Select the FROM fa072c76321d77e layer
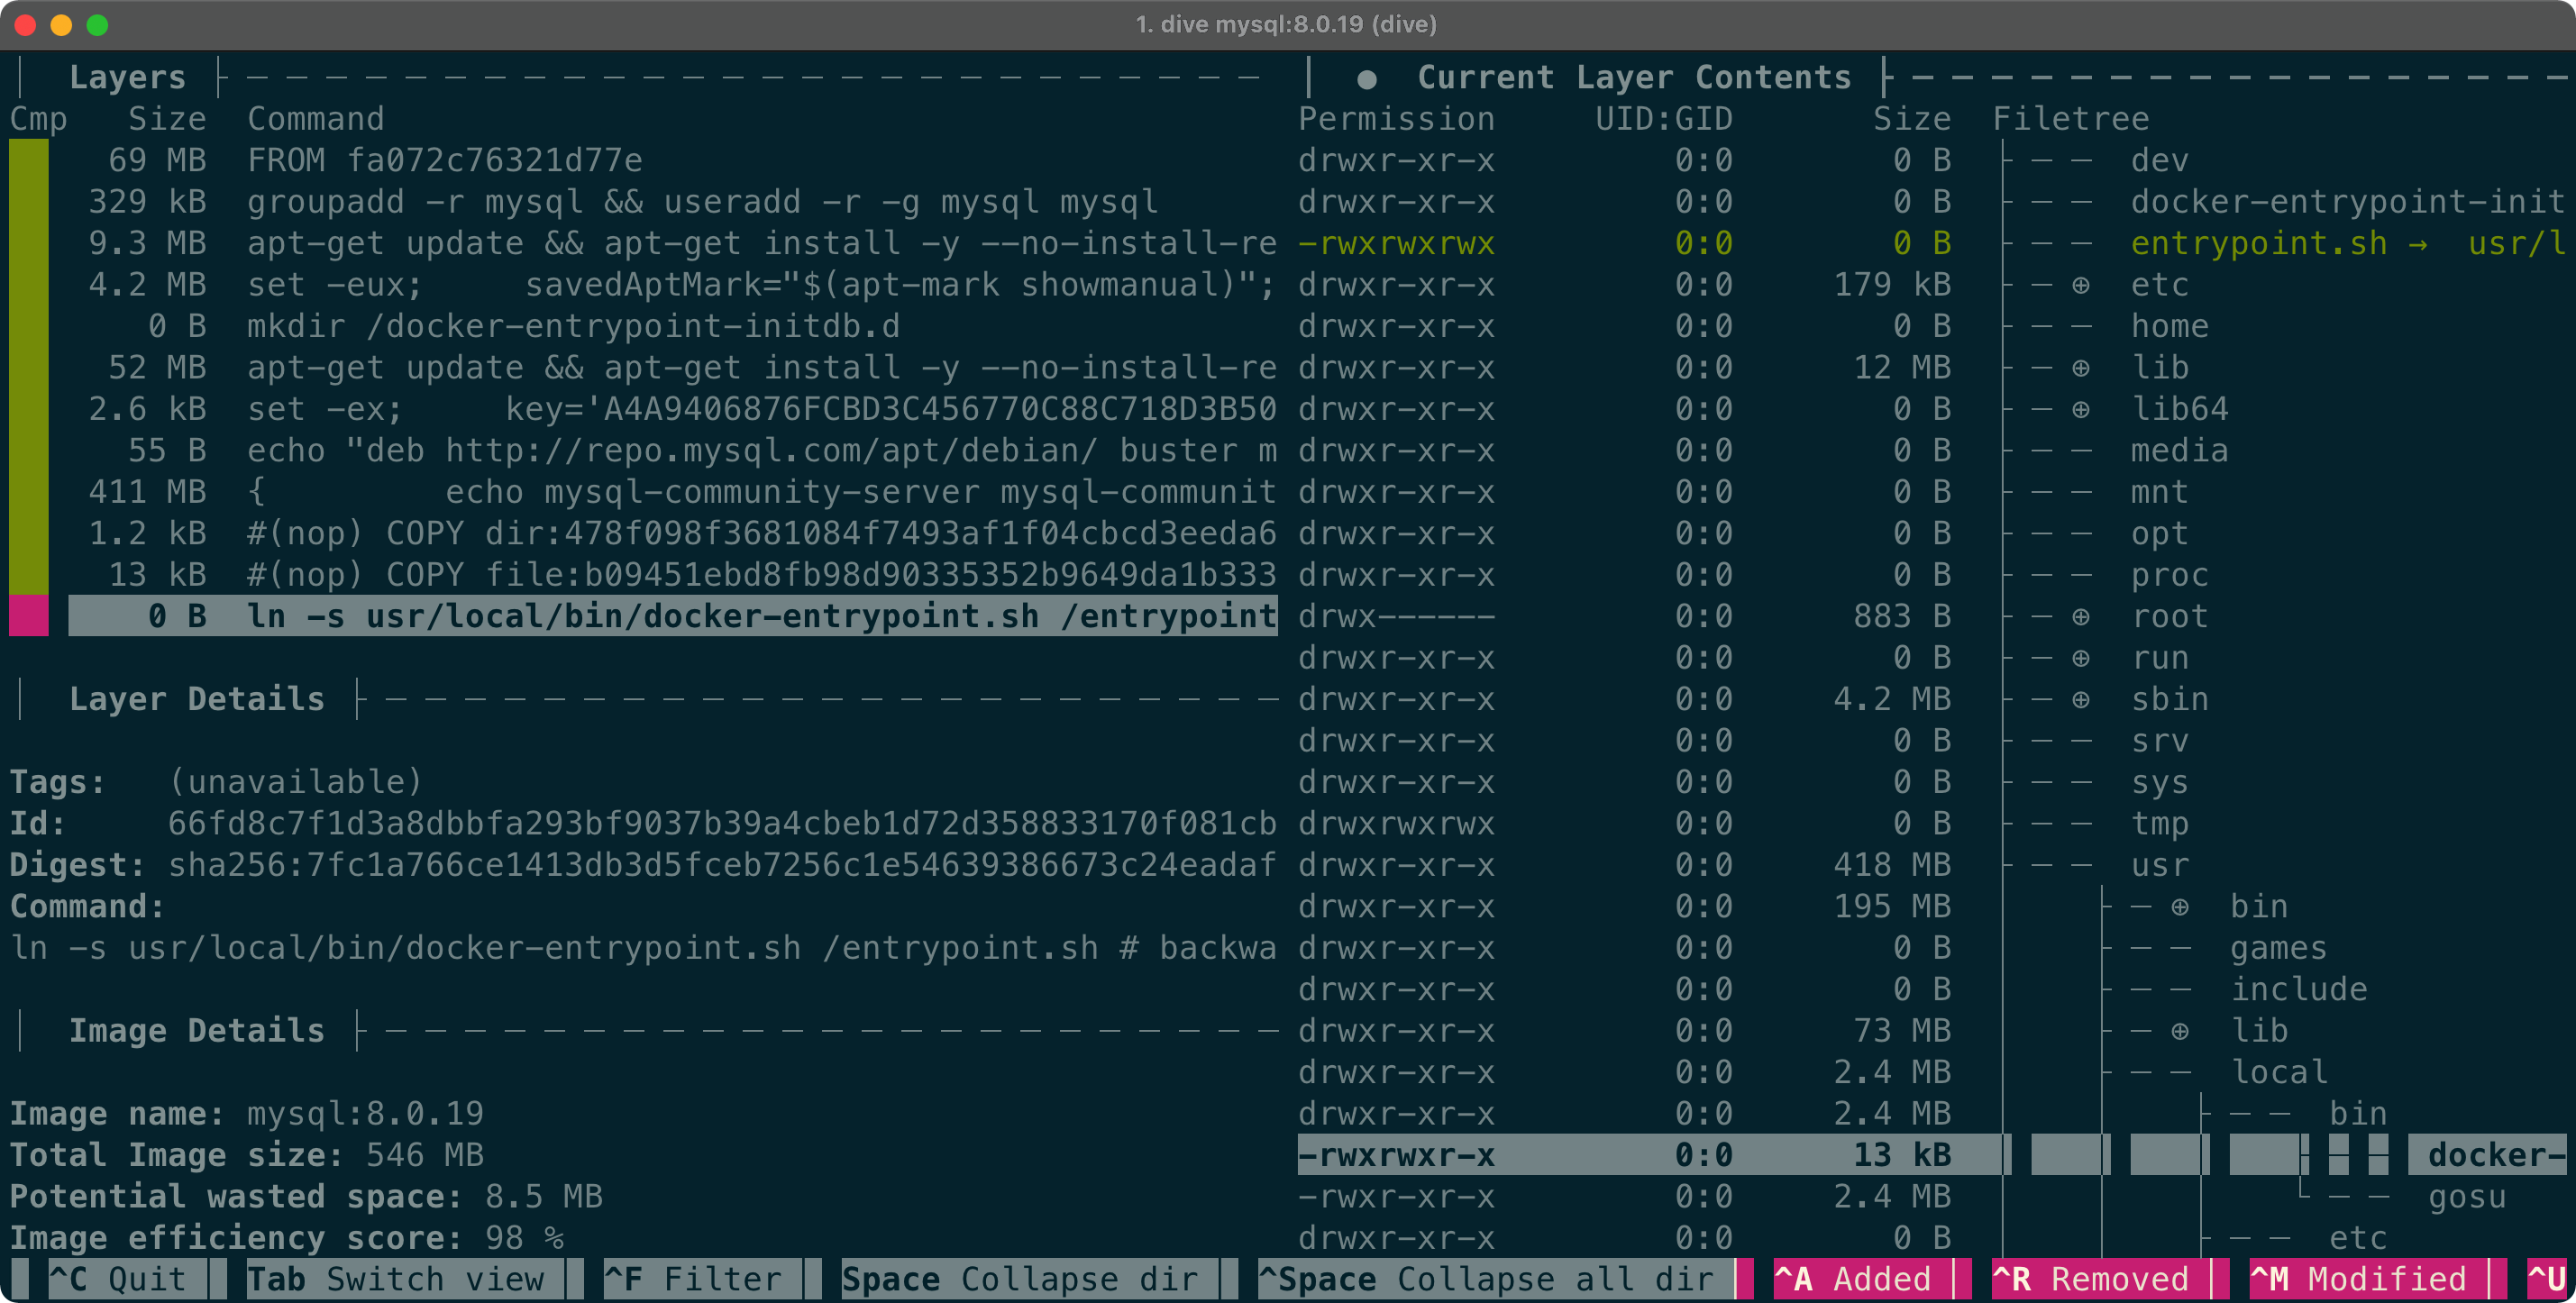Image resolution: width=2576 pixels, height=1303 pixels. tap(445, 160)
